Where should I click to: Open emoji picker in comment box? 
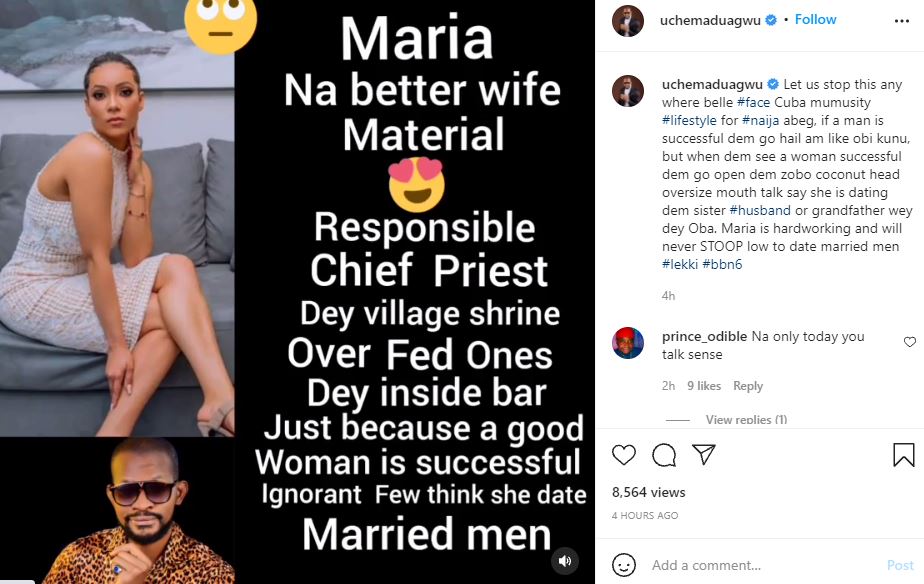click(624, 565)
